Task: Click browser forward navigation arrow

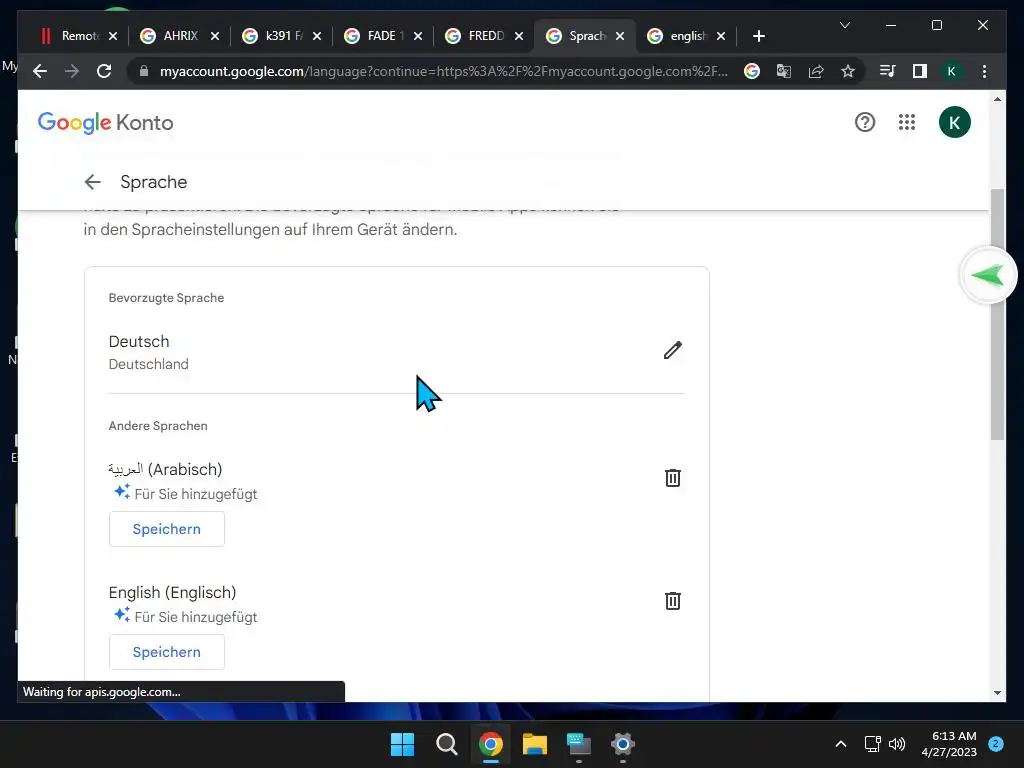Action: (72, 71)
